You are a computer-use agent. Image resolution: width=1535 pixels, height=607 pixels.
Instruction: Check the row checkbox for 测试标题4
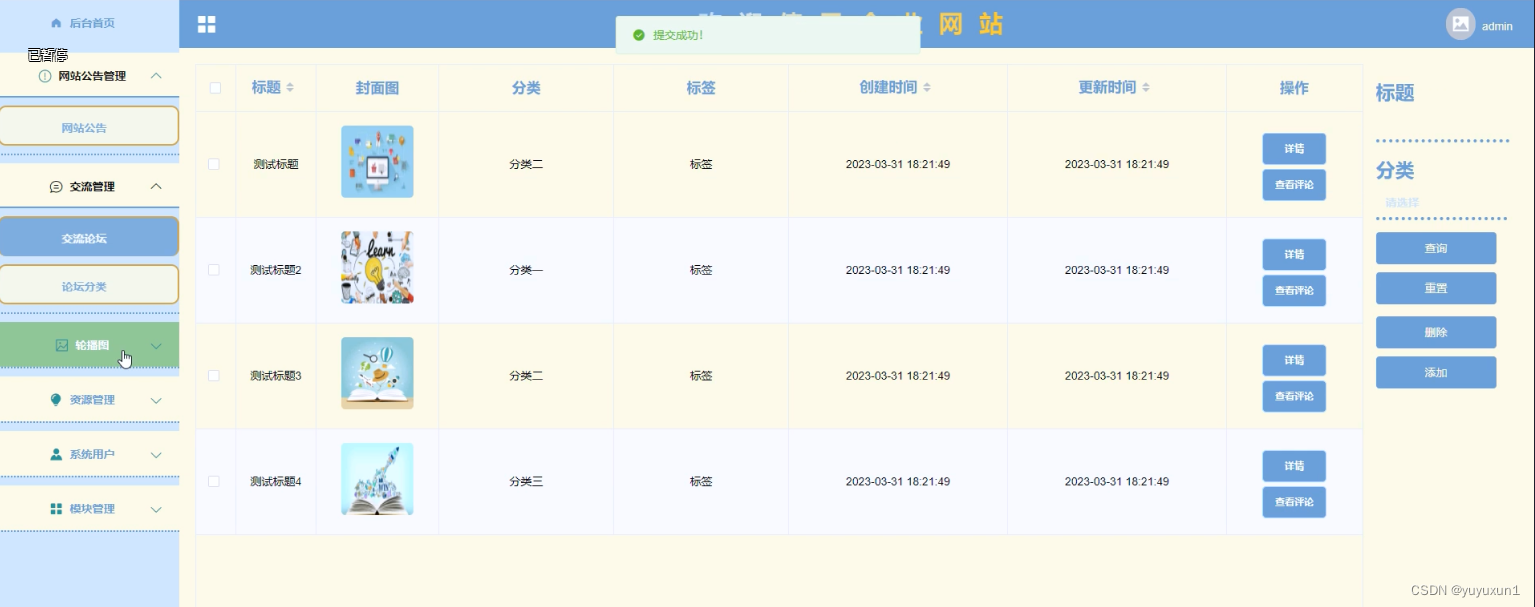click(214, 482)
